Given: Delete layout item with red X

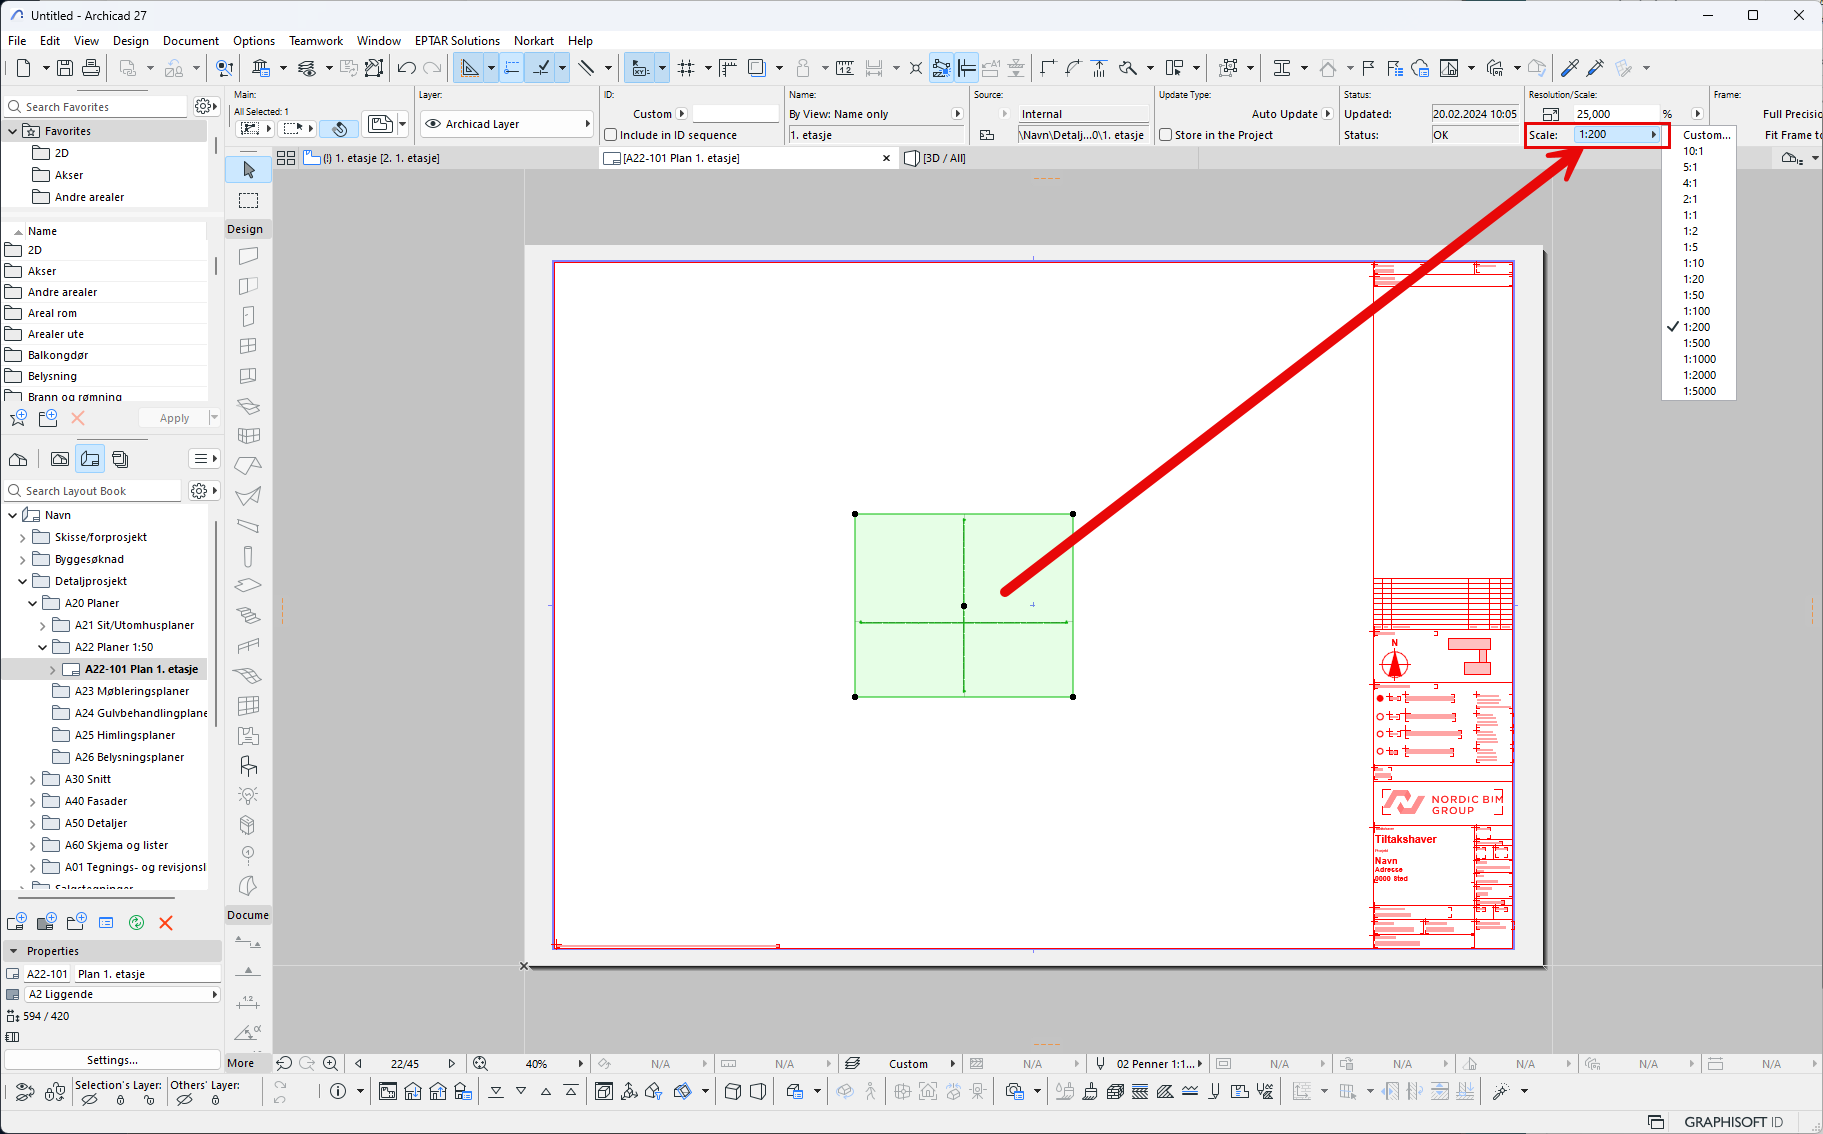Looking at the screenshot, I should click(166, 923).
